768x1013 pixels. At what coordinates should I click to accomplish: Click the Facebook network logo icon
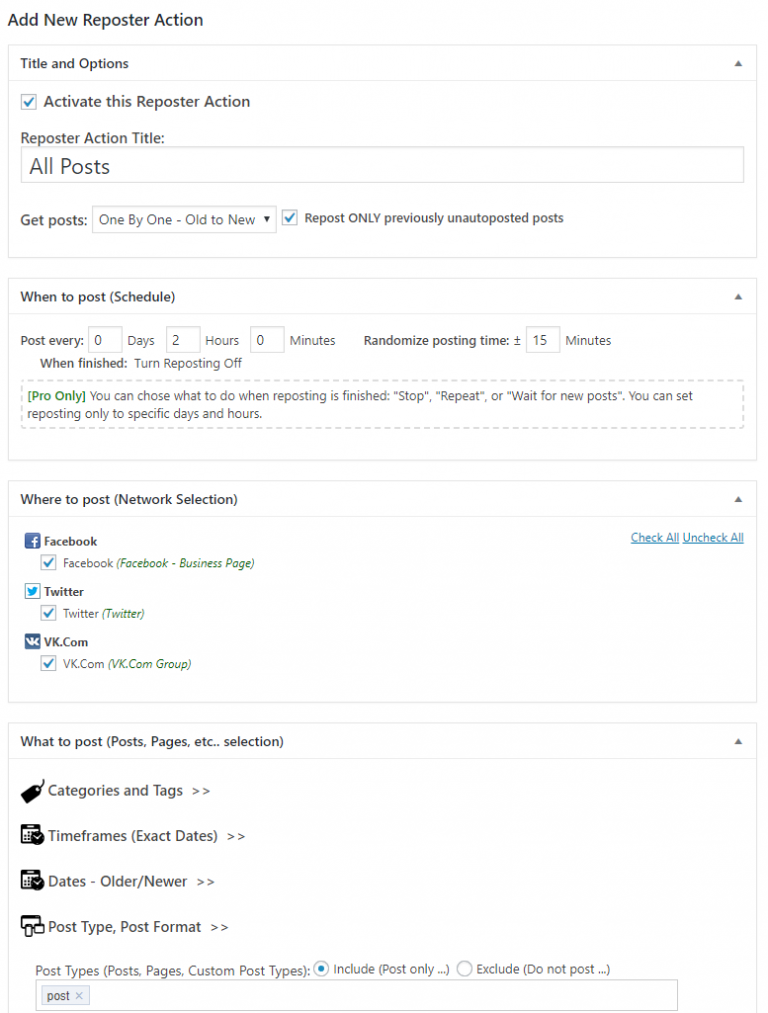pos(32,541)
